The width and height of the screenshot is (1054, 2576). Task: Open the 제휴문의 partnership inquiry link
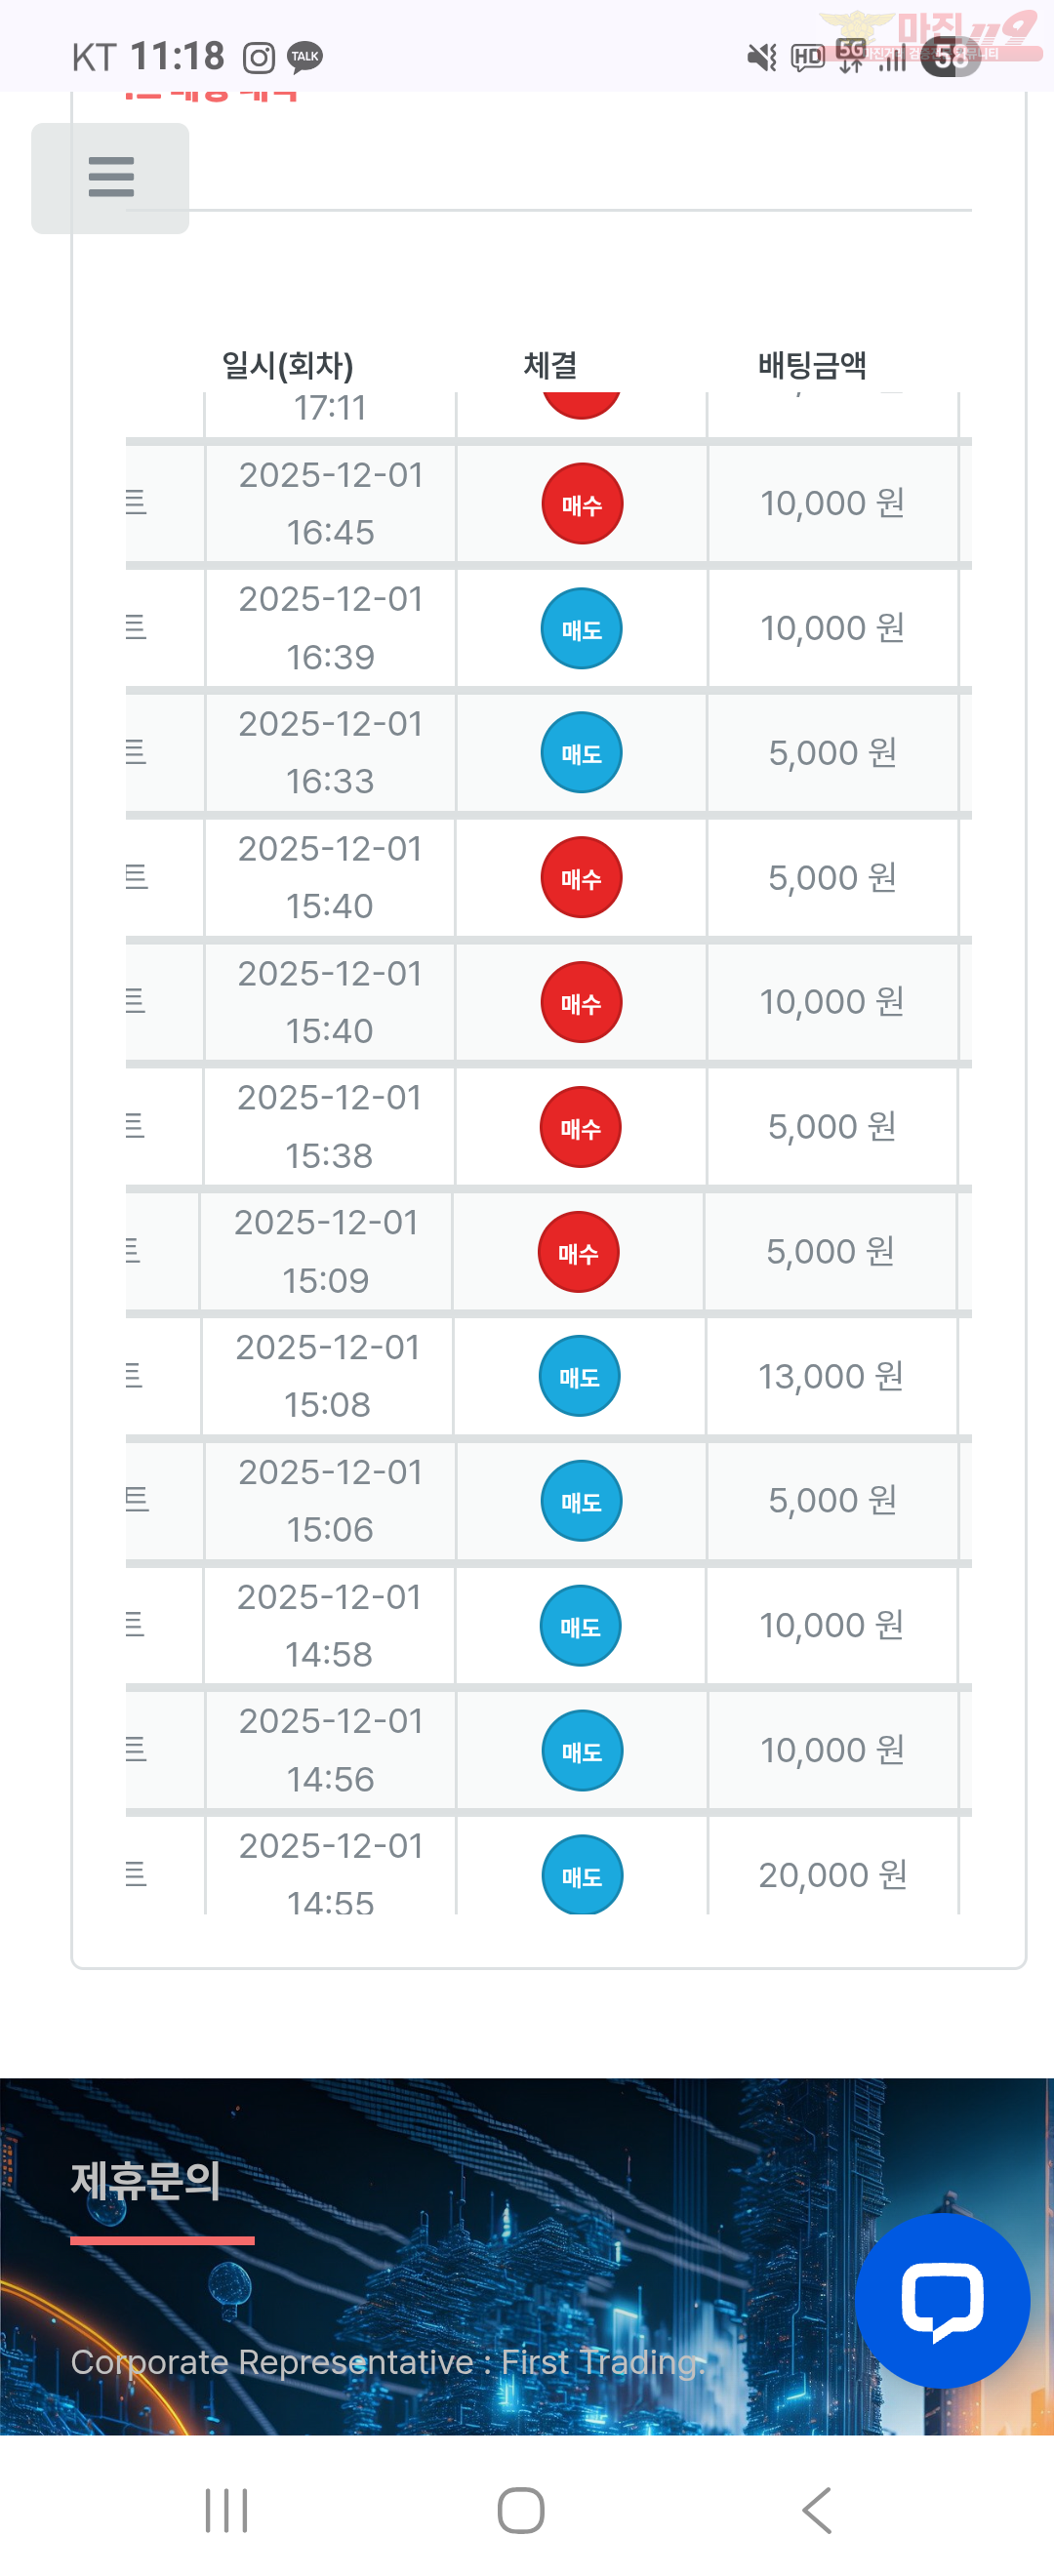[x=146, y=2180]
